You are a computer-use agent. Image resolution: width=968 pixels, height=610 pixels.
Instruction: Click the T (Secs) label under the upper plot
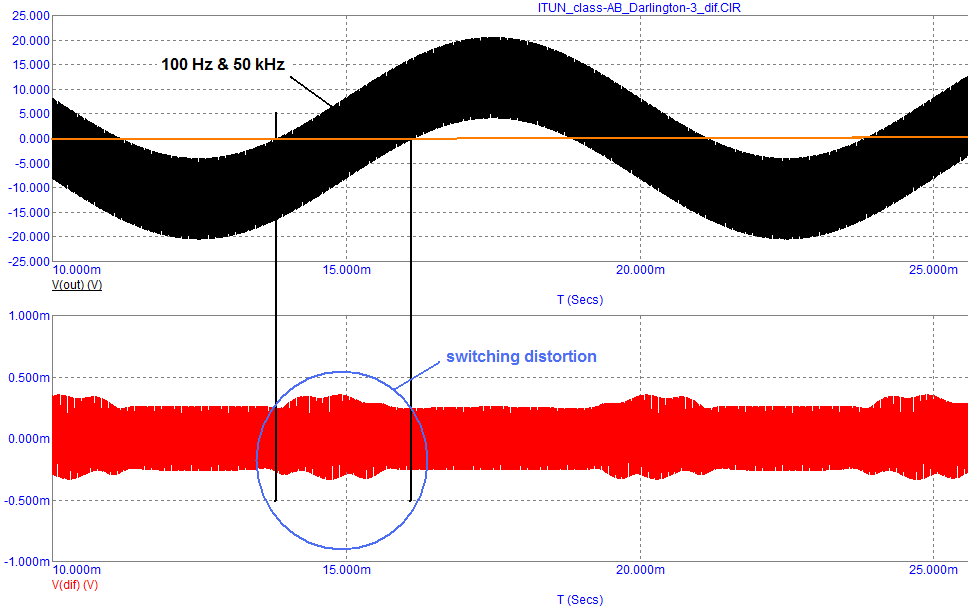[x=580, y=300]
